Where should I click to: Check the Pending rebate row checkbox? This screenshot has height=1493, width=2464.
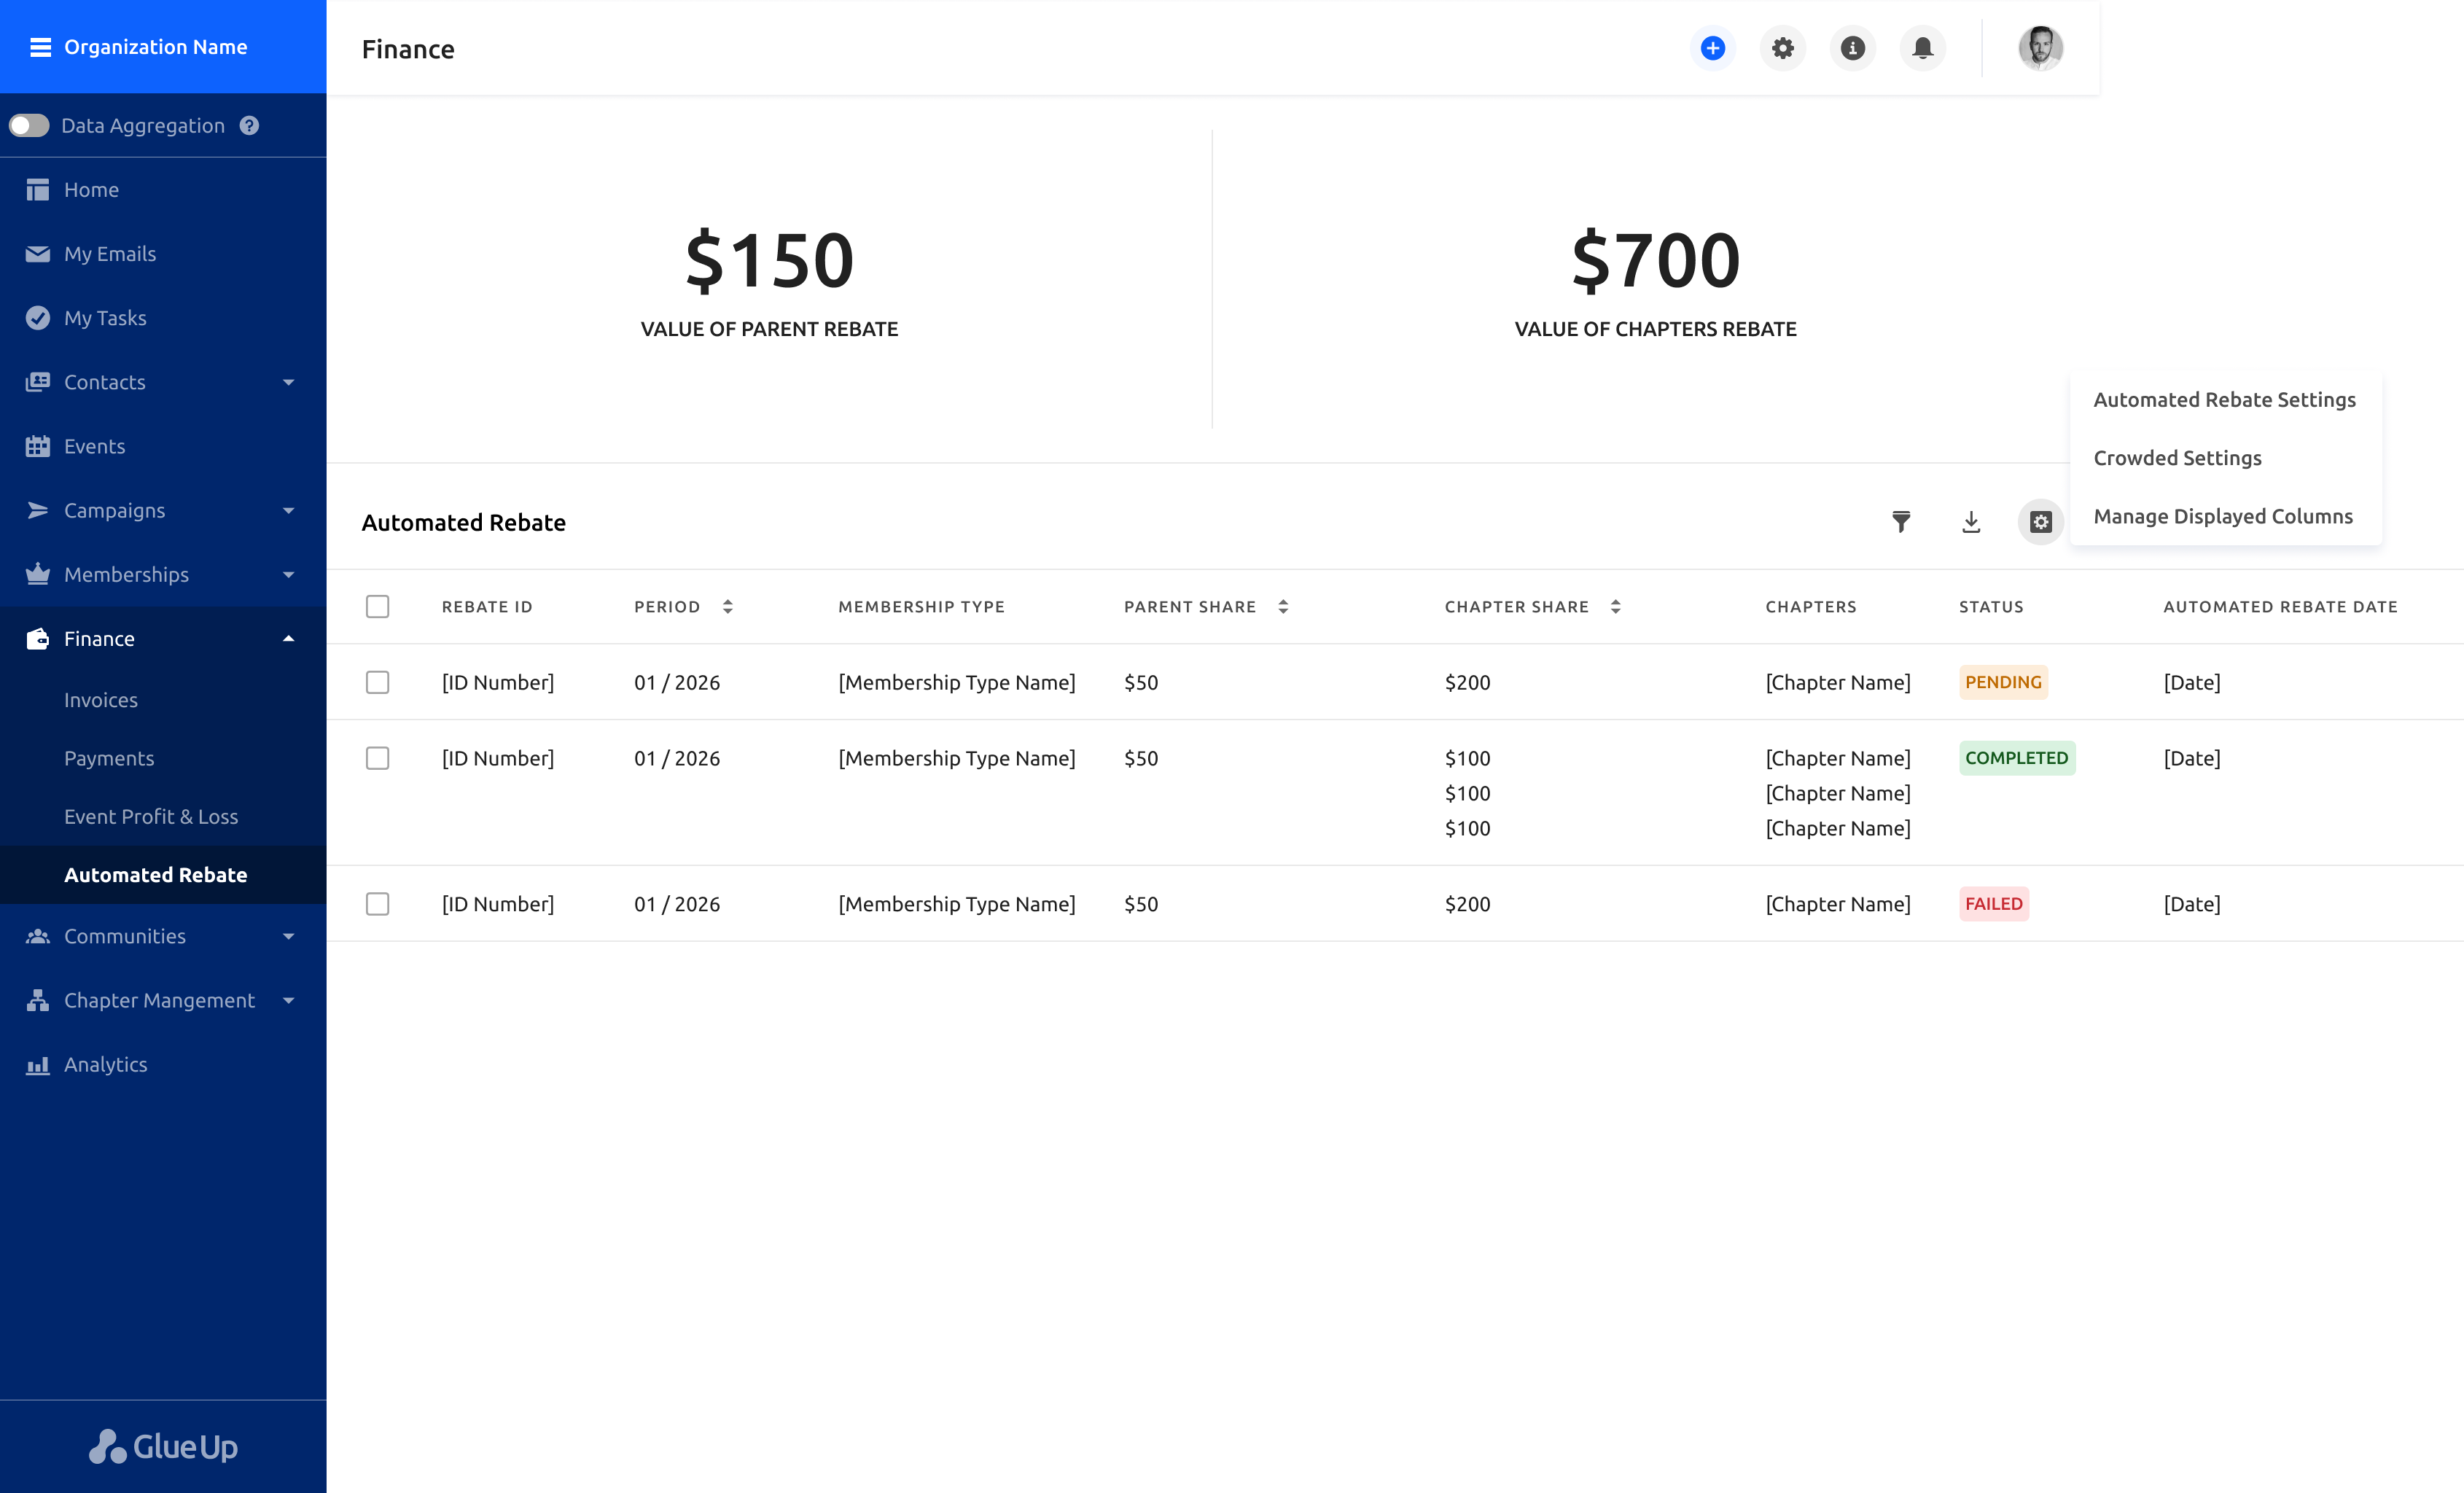[377, 682]
